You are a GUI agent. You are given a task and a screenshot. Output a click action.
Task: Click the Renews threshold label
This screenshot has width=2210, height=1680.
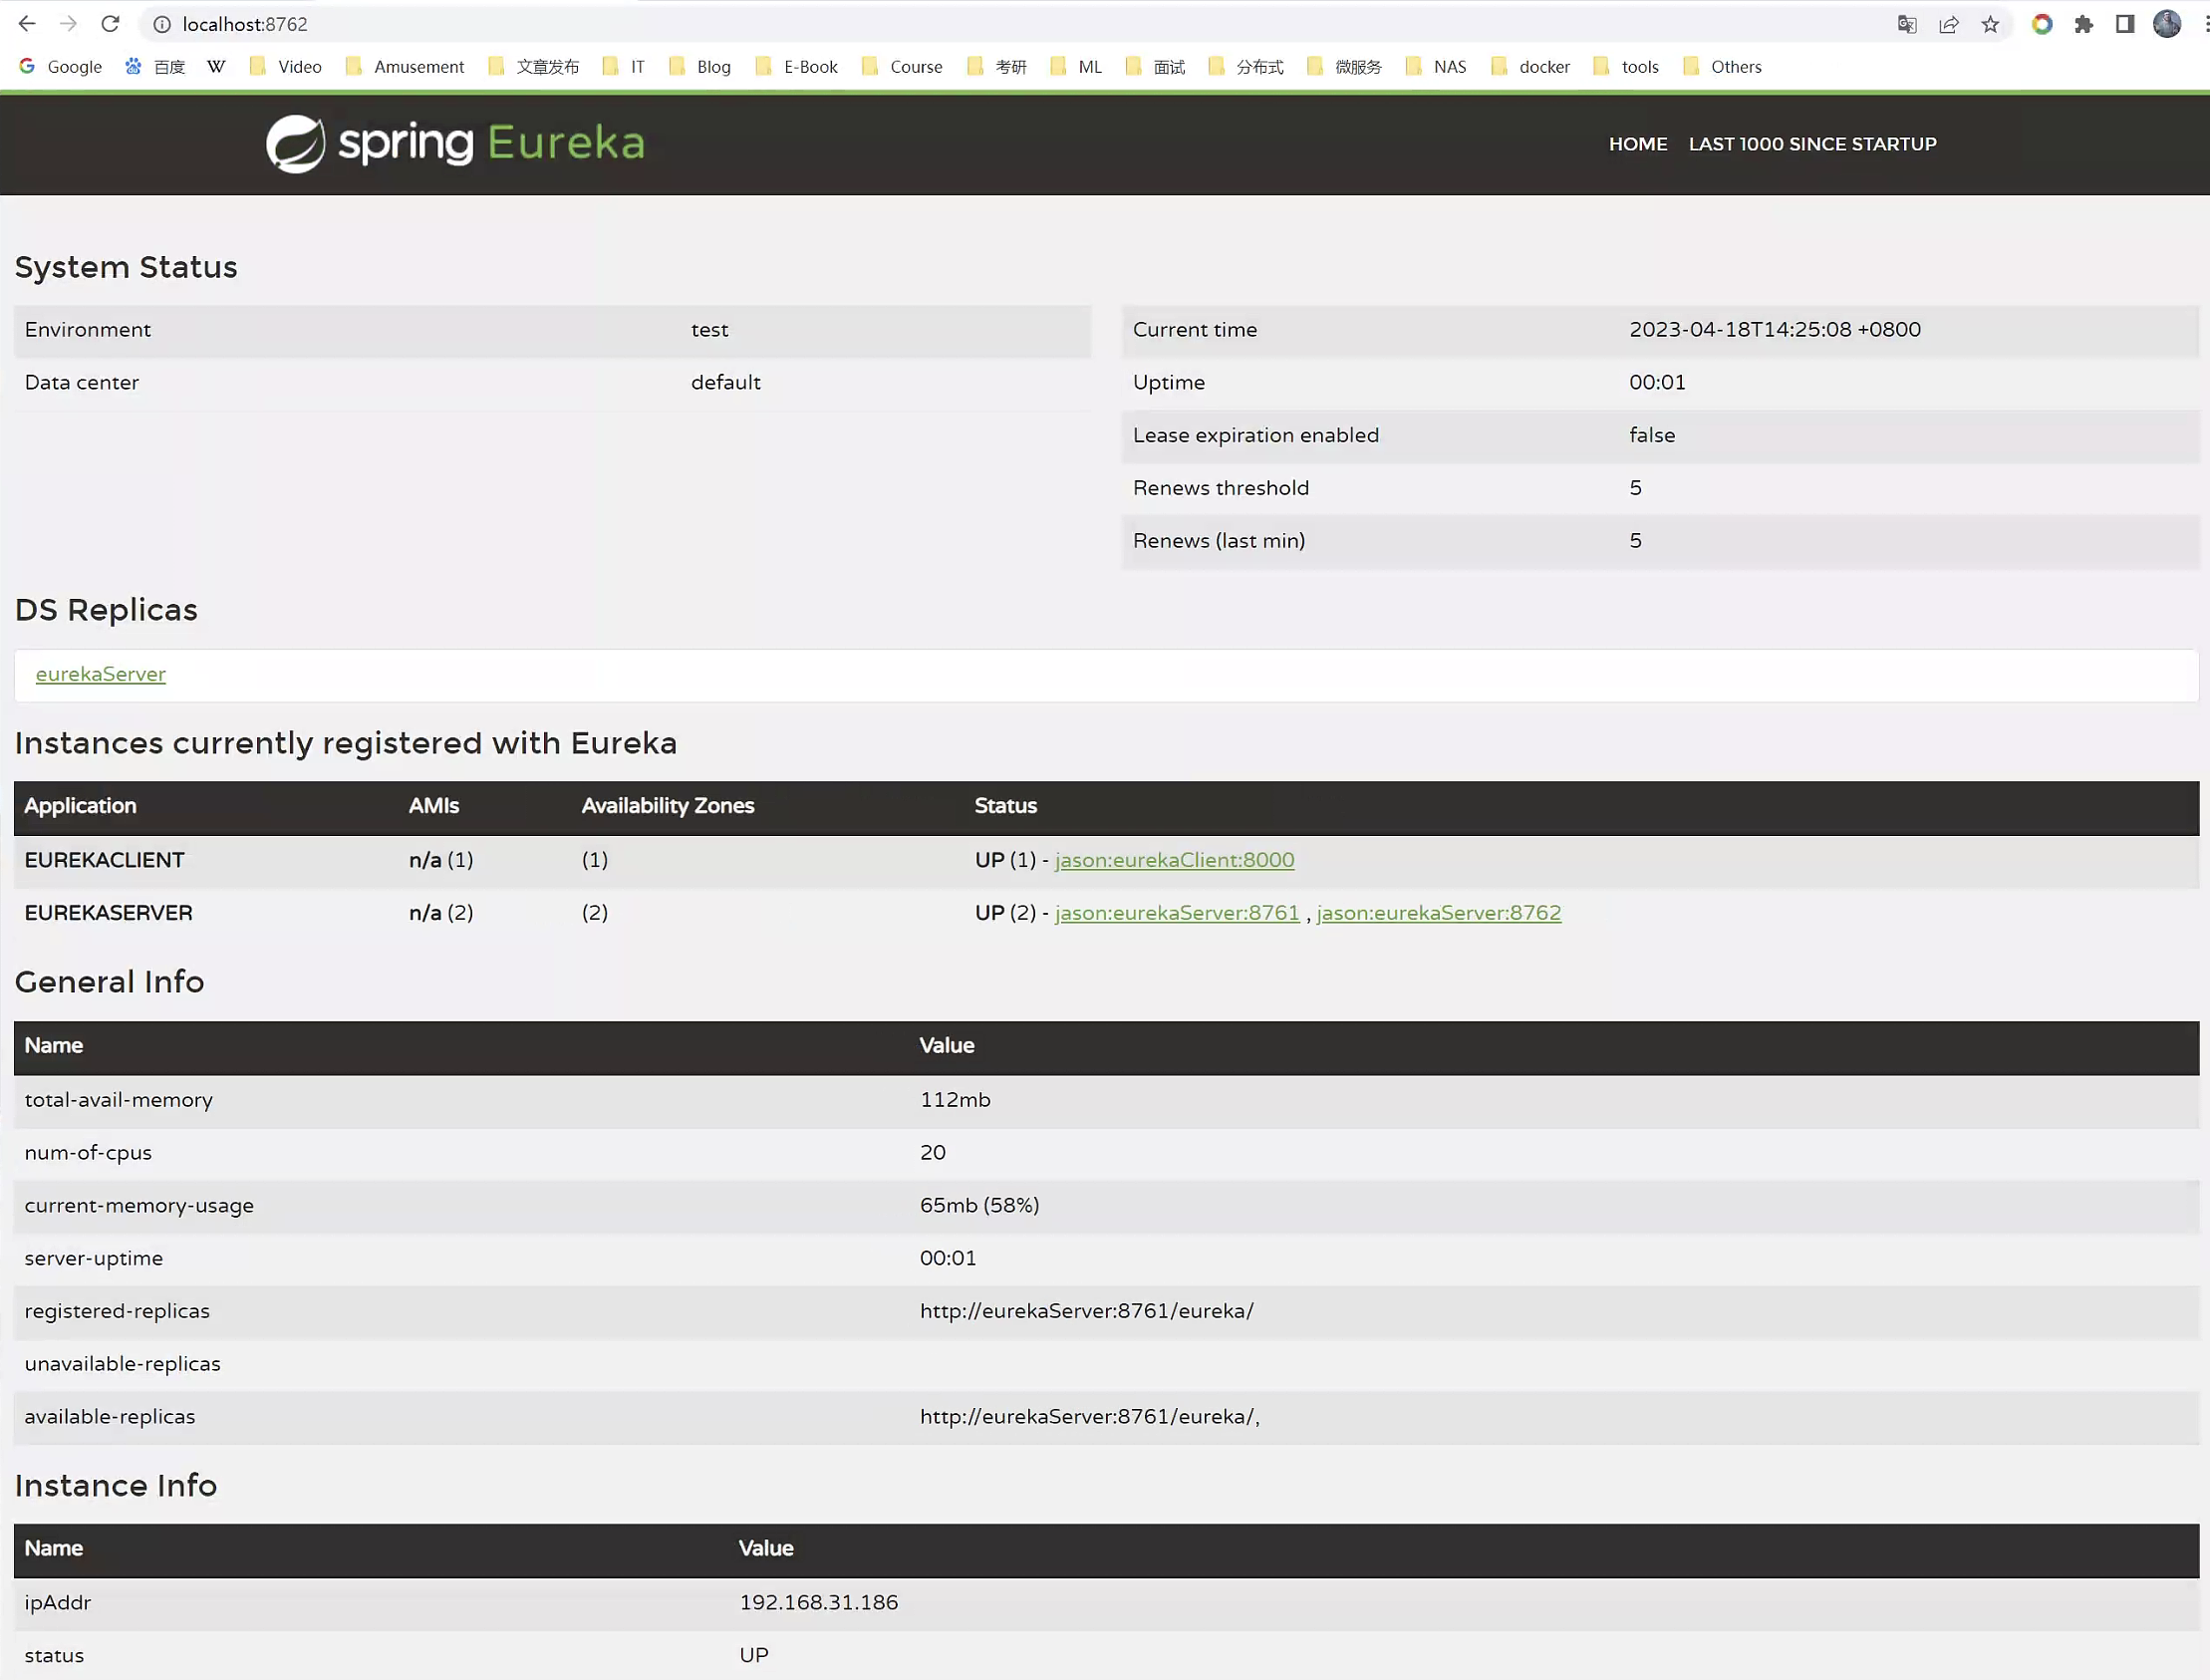tap(1220, 488)
